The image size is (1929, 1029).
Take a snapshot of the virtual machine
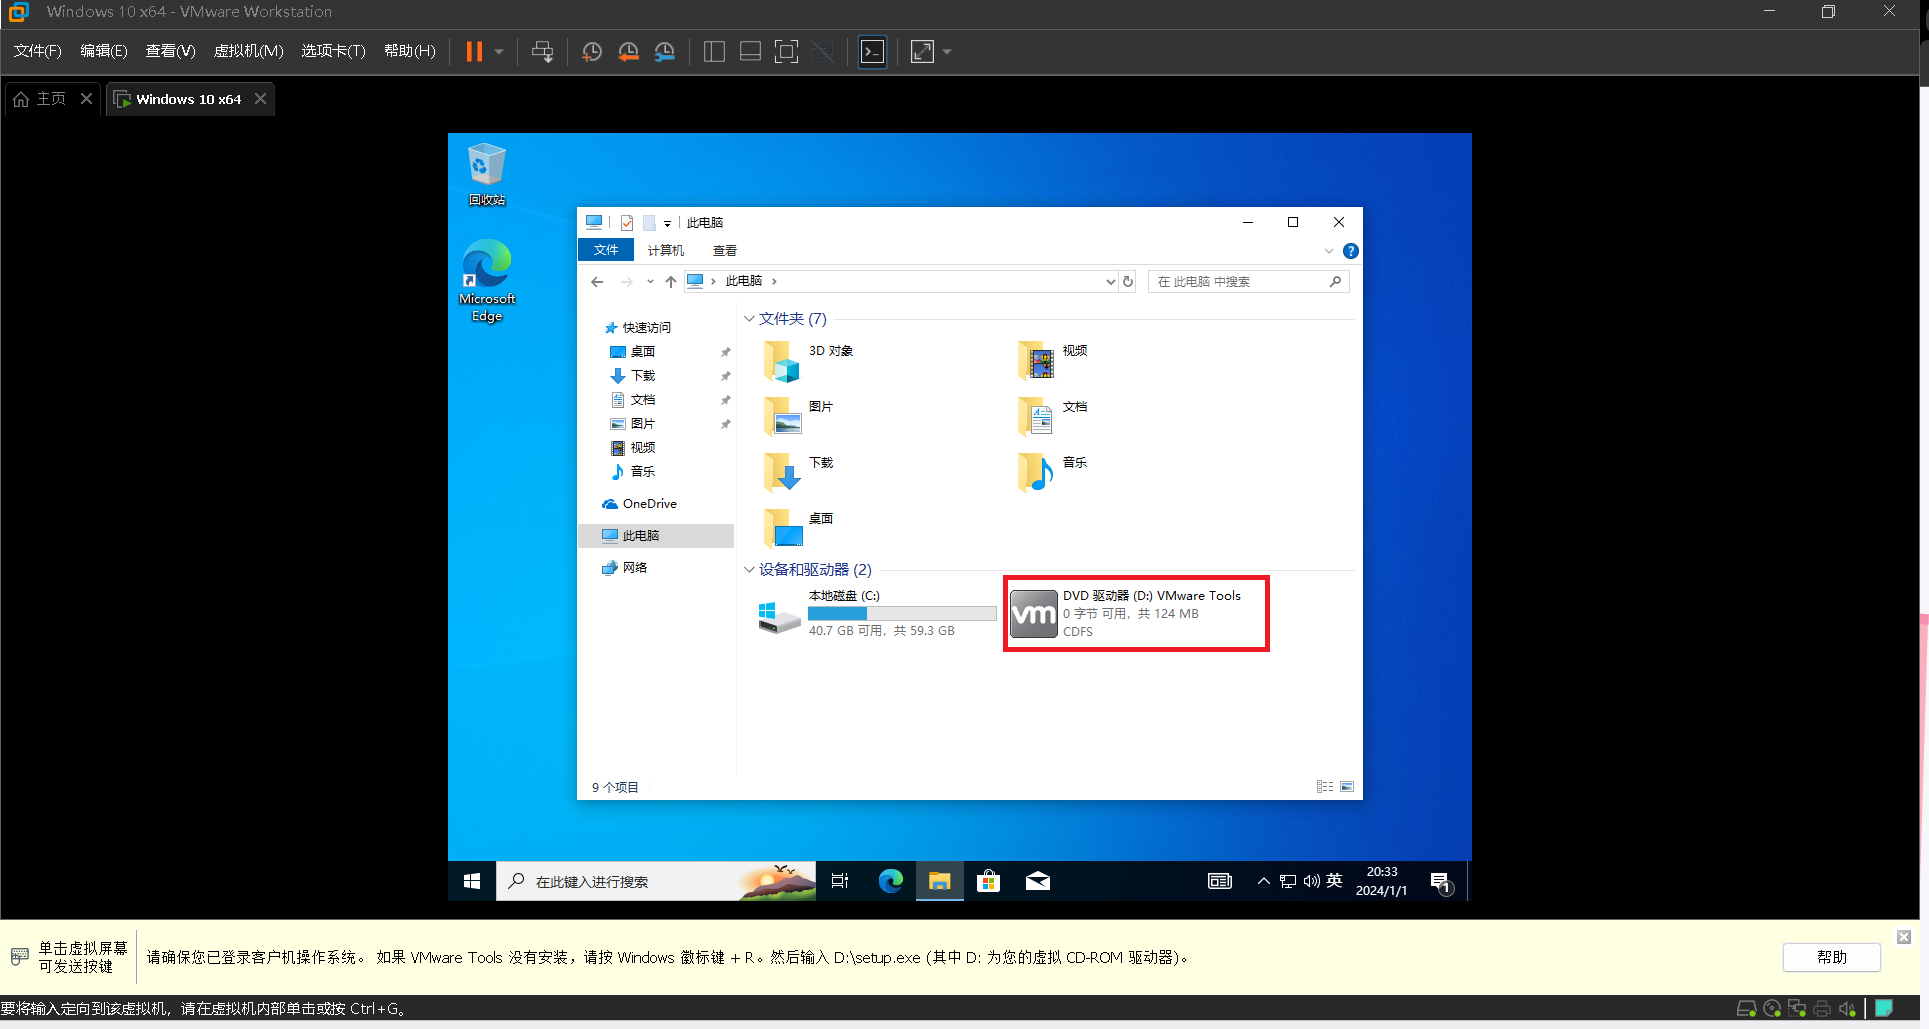tap(592, 51)
